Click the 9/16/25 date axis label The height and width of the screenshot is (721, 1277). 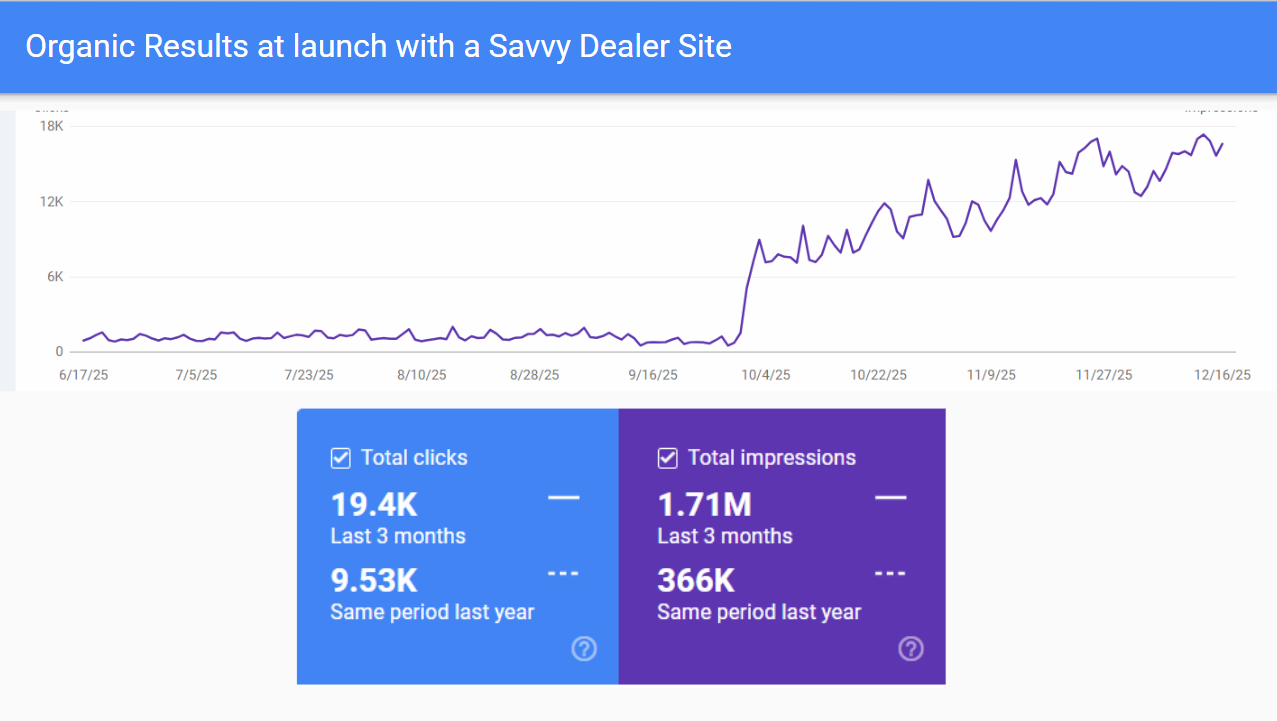[x=653, y=375]
